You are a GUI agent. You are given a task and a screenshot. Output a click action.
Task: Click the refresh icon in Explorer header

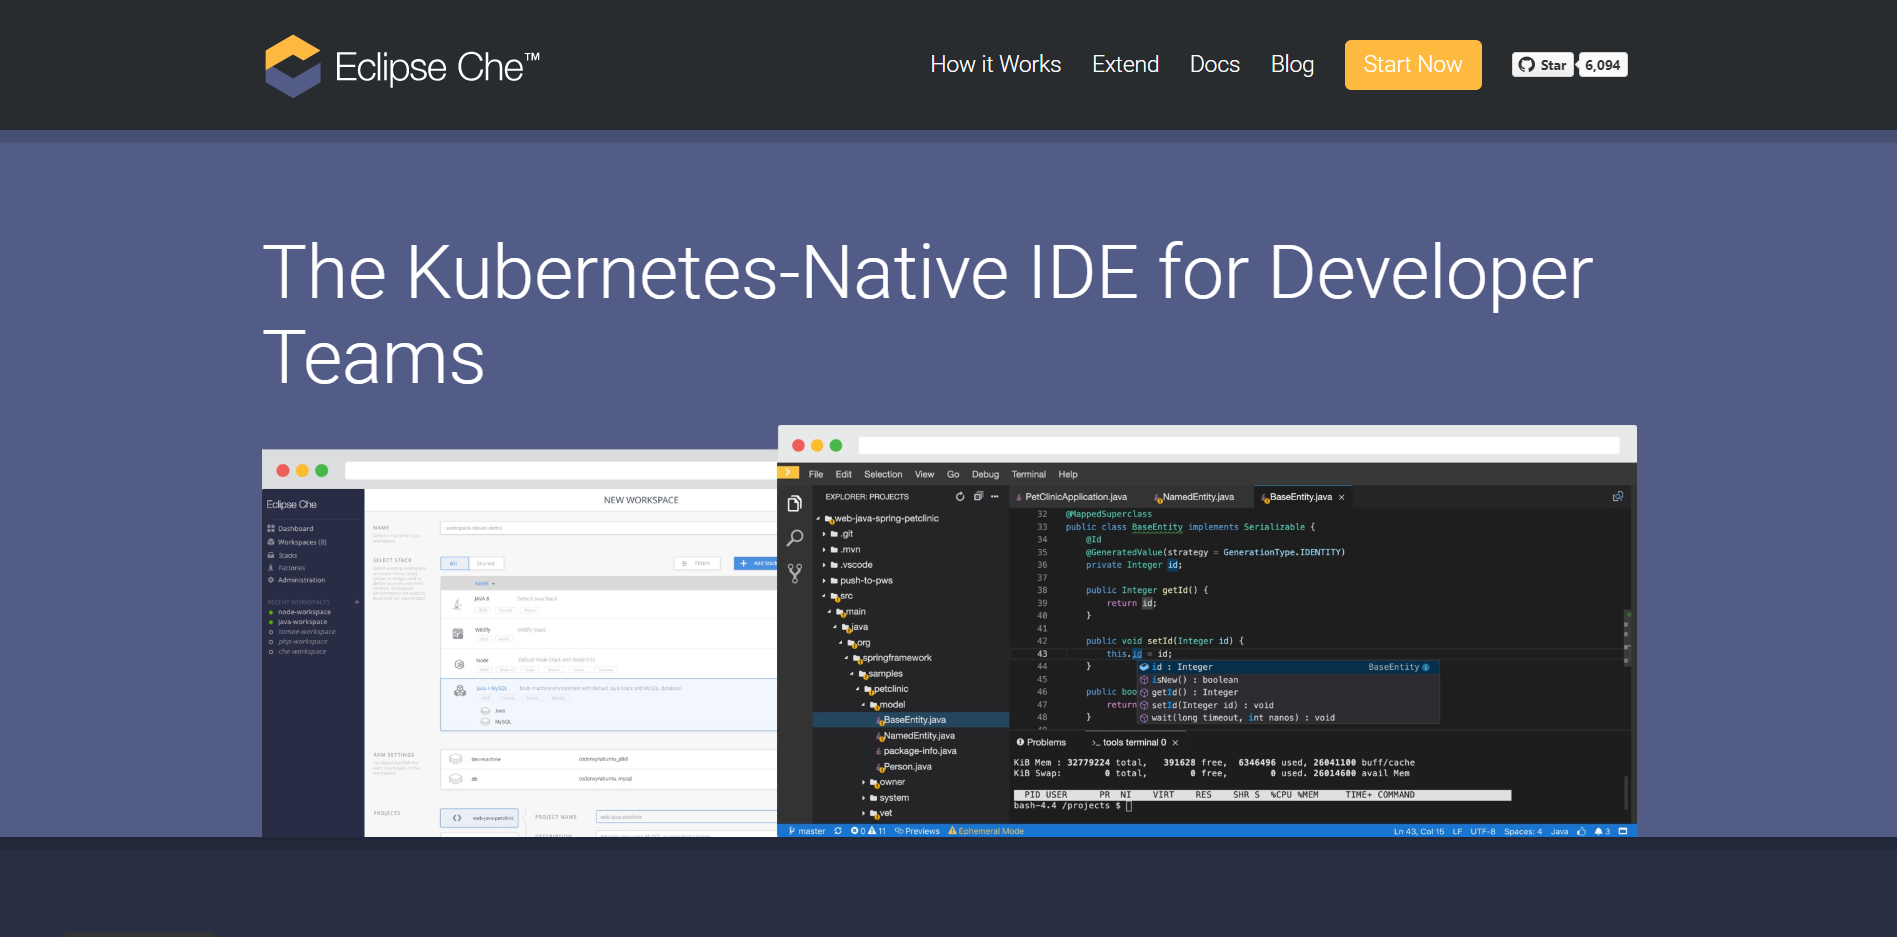(x=960, y=497)
